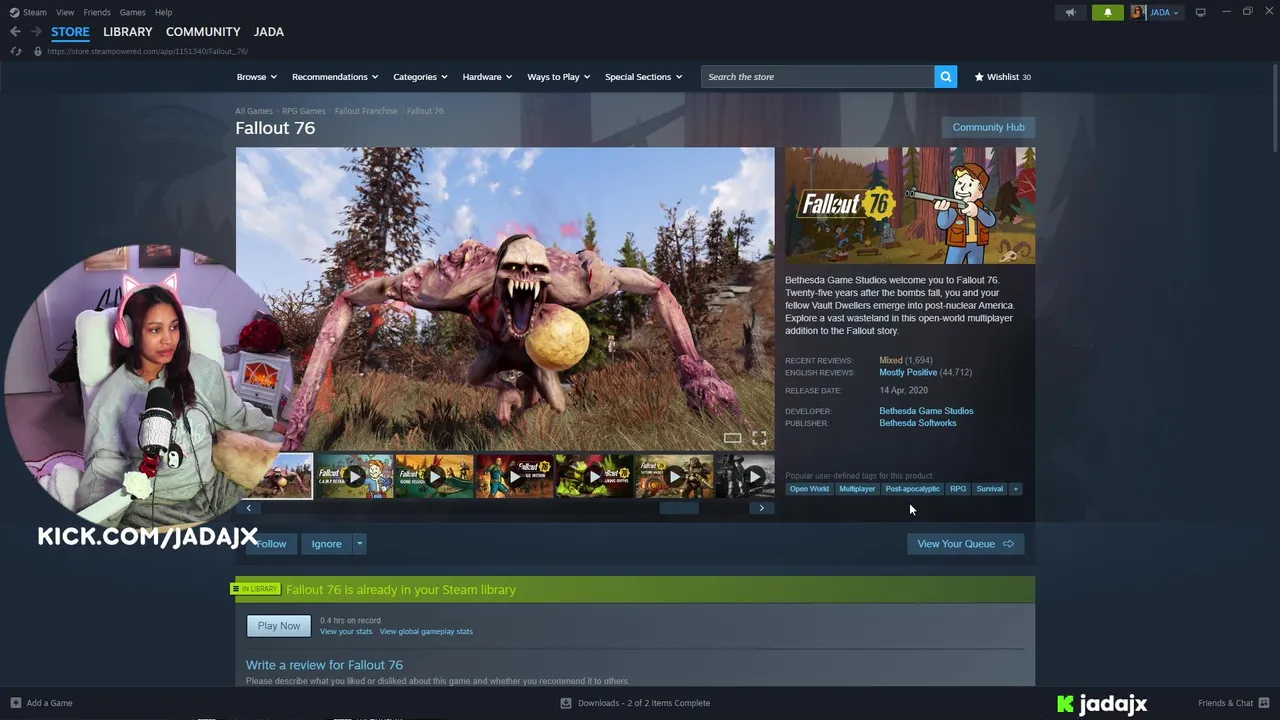Click Downloads 2 of 2 Items Complete
The width and height of the screenshot is (1280, 720).
pyautogui.click(x=644, y=703)
